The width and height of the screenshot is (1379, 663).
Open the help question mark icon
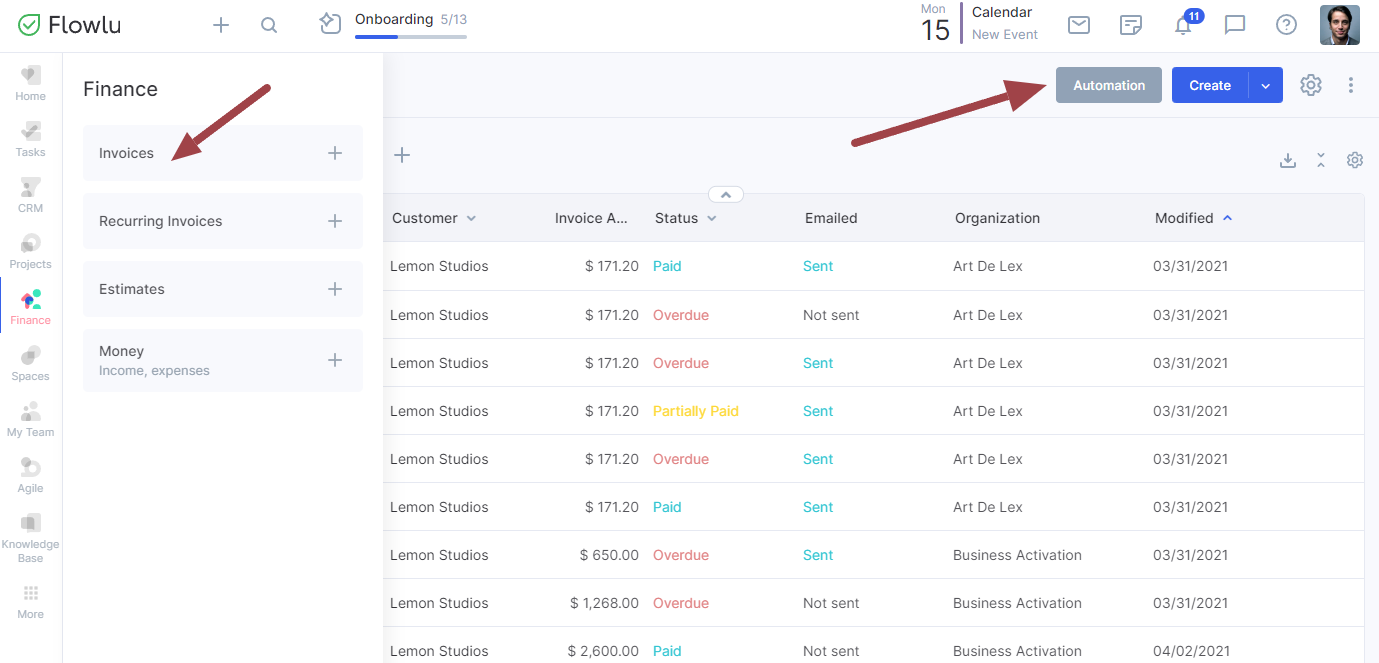(1286, 25)
